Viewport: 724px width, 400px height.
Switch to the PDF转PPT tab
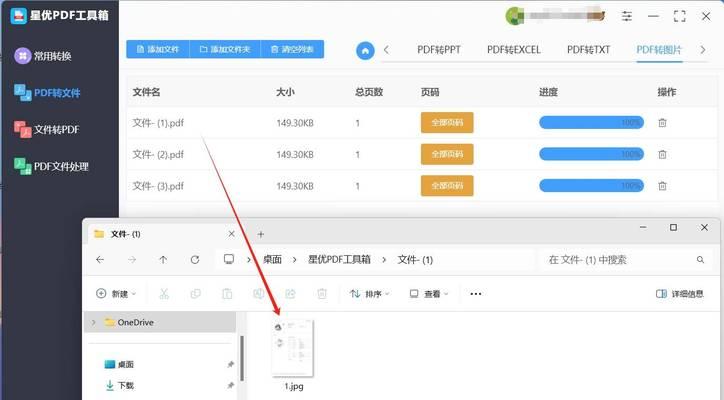click(439, 50)
